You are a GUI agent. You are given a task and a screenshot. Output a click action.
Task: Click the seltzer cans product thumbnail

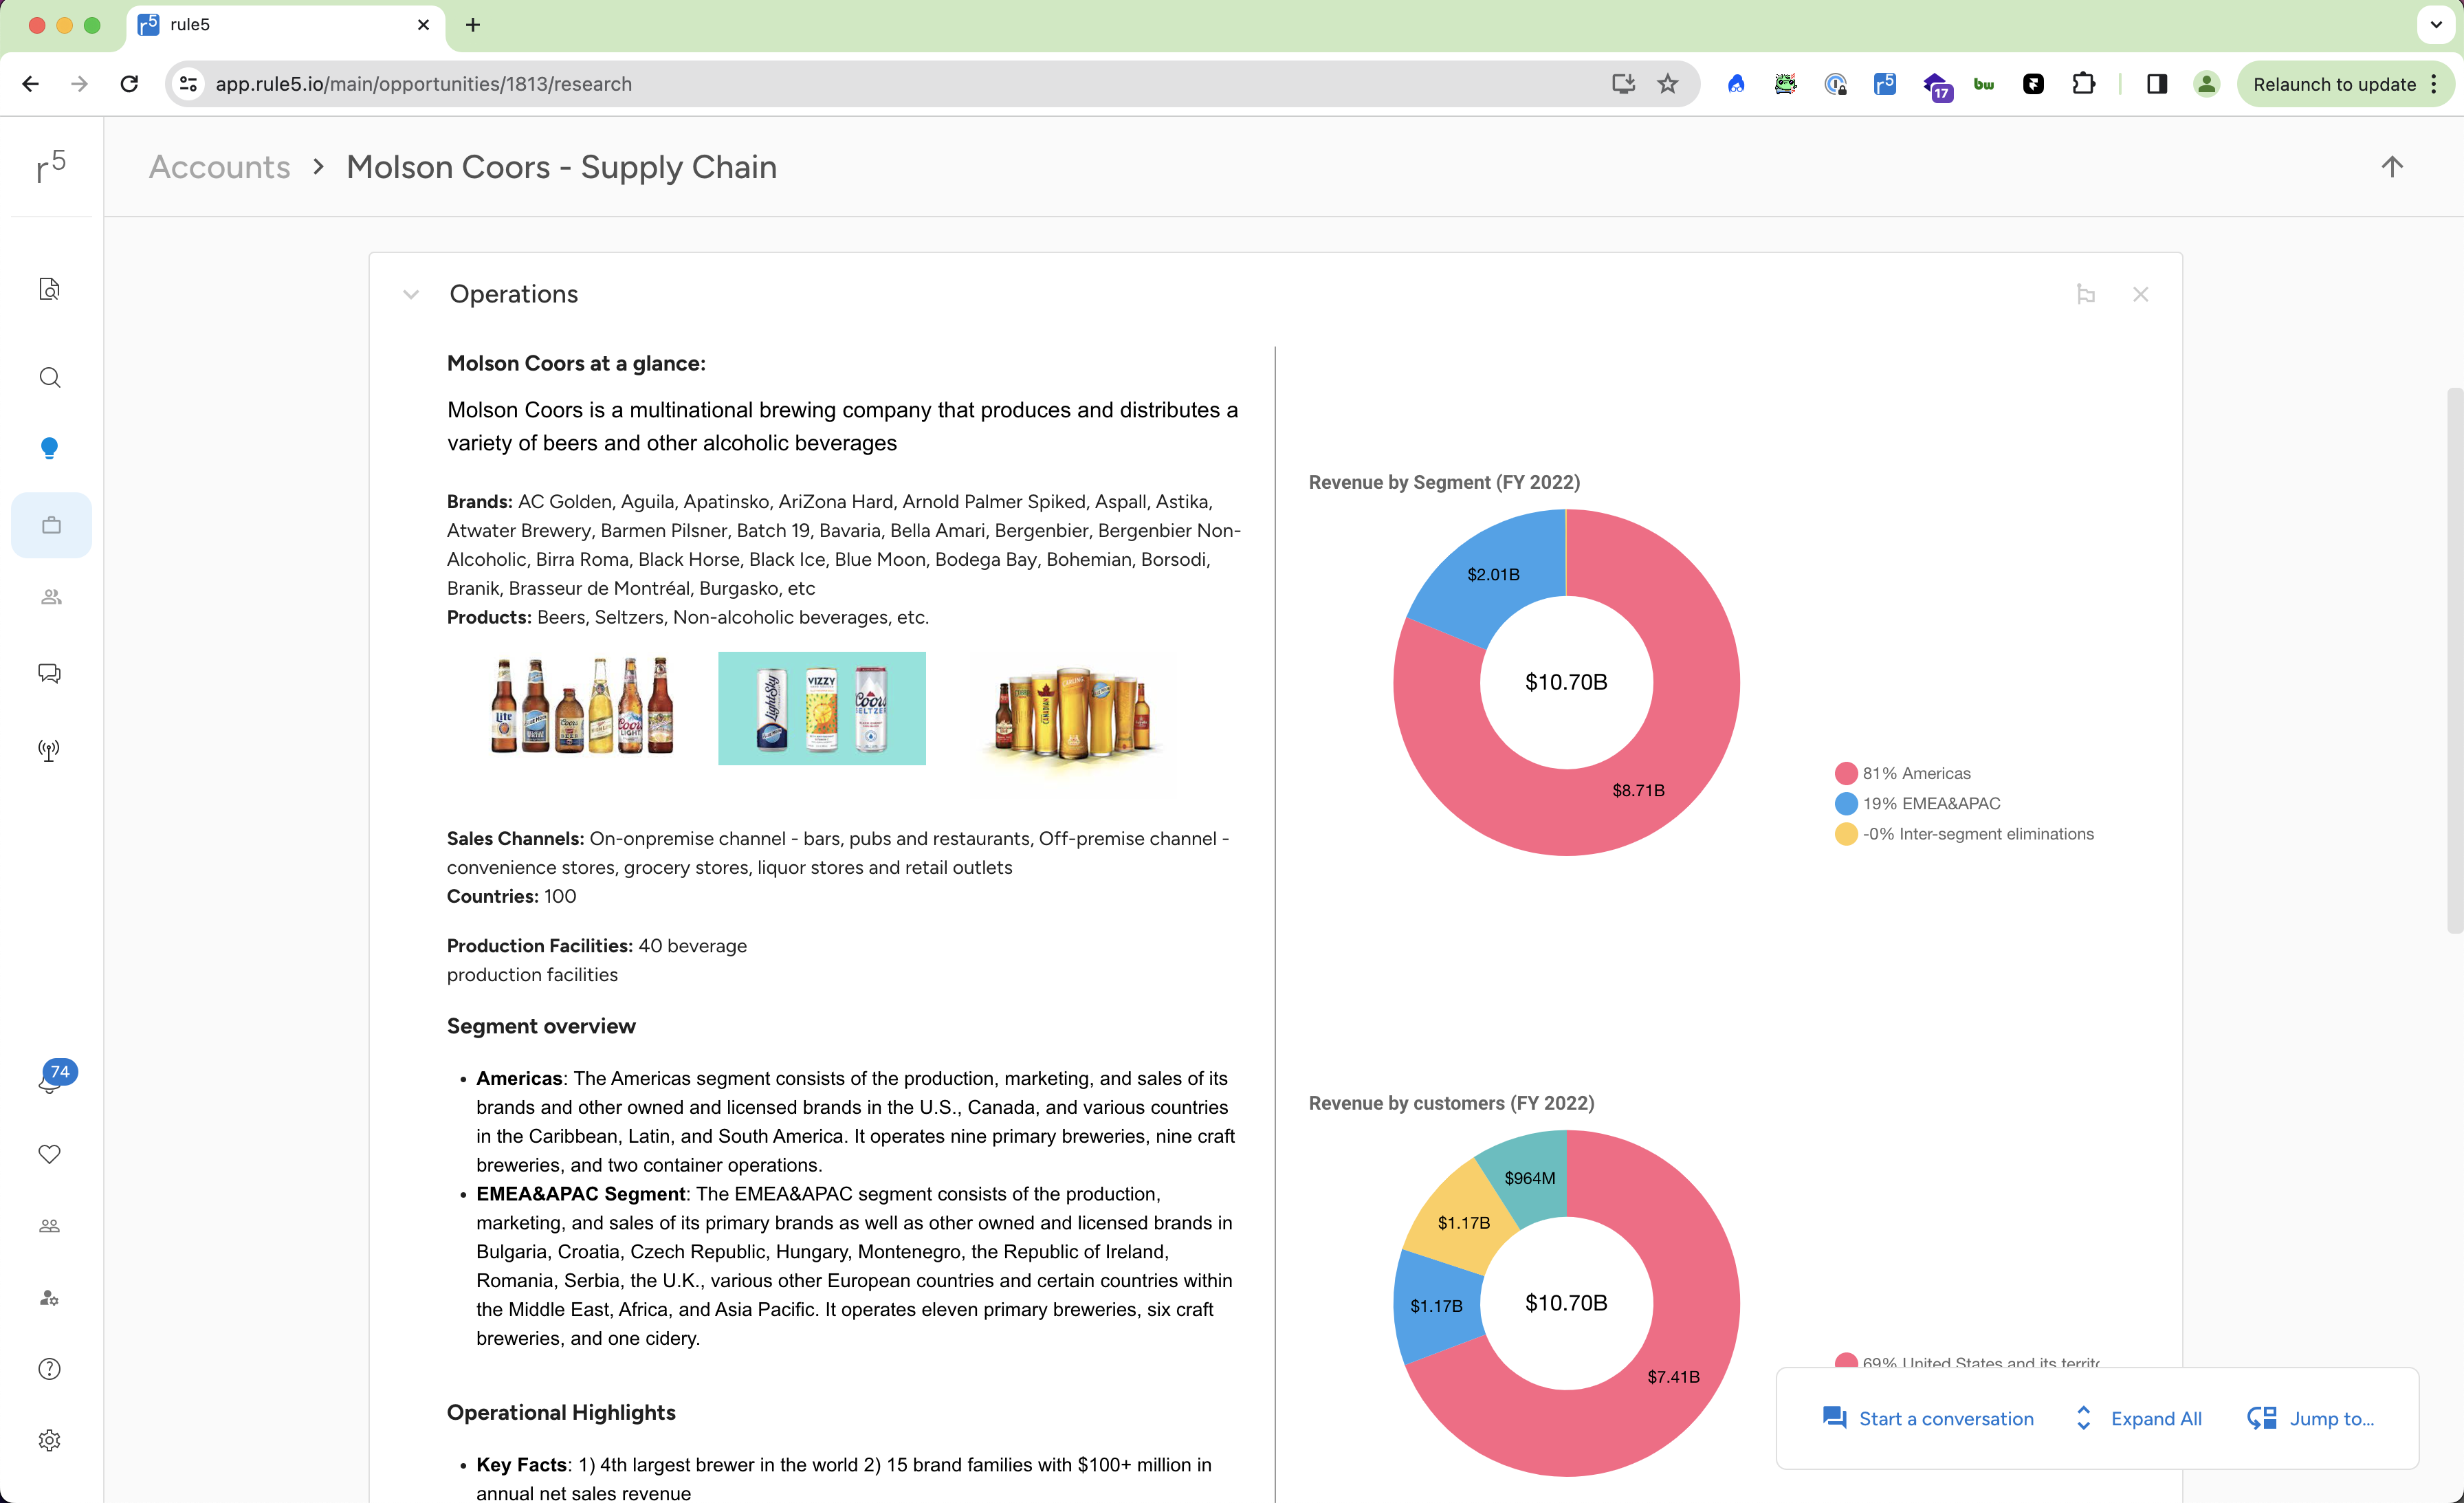click(821, 708)
